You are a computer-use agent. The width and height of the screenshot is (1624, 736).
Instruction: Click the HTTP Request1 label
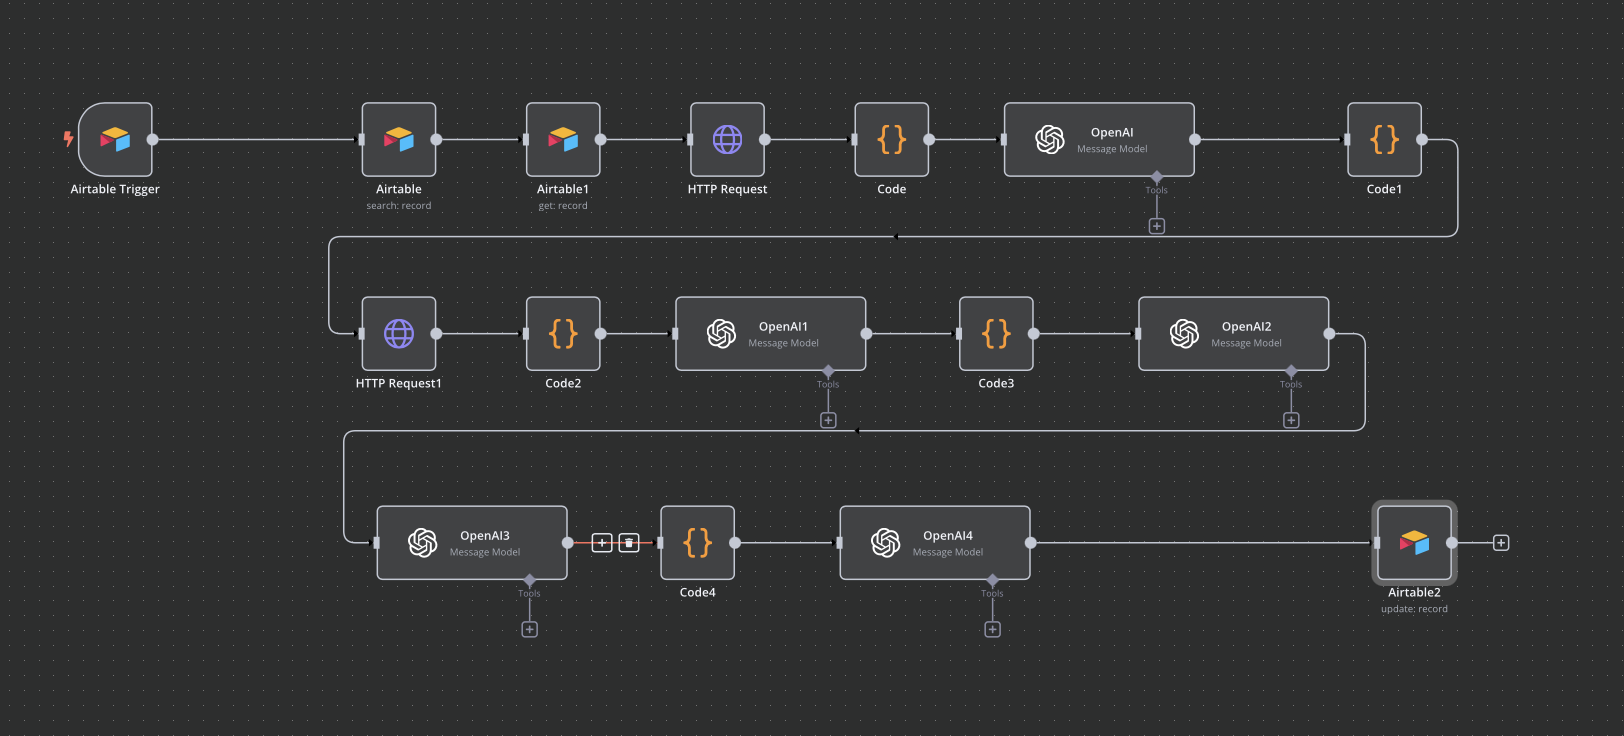click(x=399, y=383)
